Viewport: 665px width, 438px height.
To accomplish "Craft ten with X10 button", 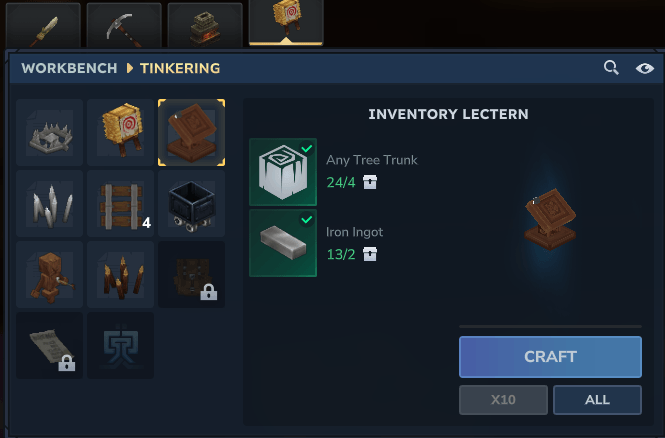I will click(x=503, y=400).
